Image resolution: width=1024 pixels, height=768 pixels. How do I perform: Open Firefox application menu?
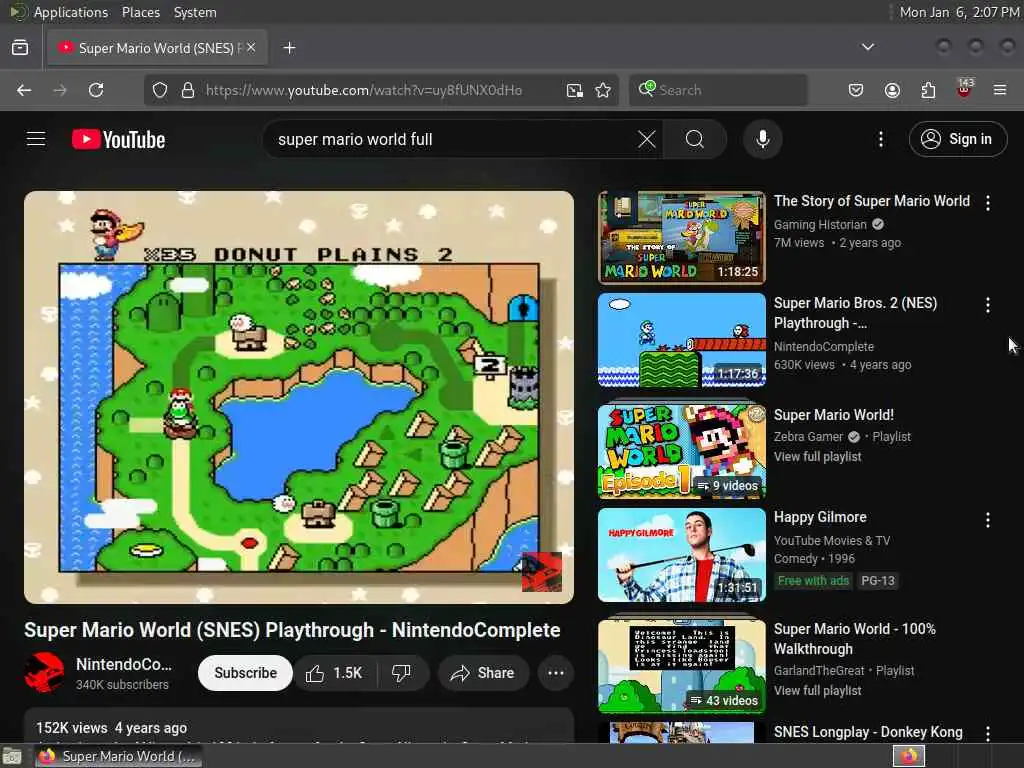point(1000,90)
